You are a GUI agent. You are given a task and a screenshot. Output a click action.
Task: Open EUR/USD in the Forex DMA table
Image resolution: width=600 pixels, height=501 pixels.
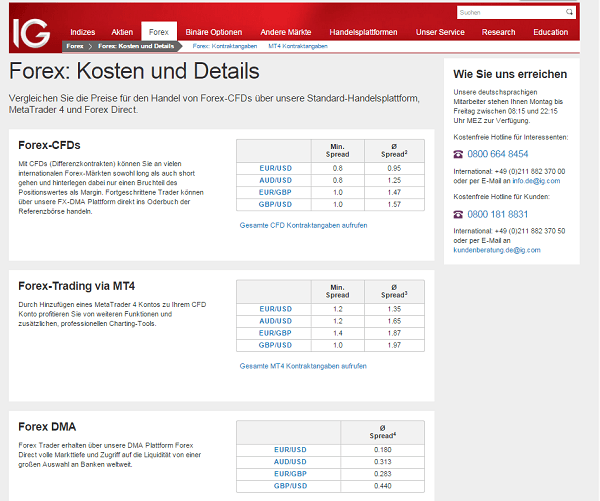(x=290, y=450)
